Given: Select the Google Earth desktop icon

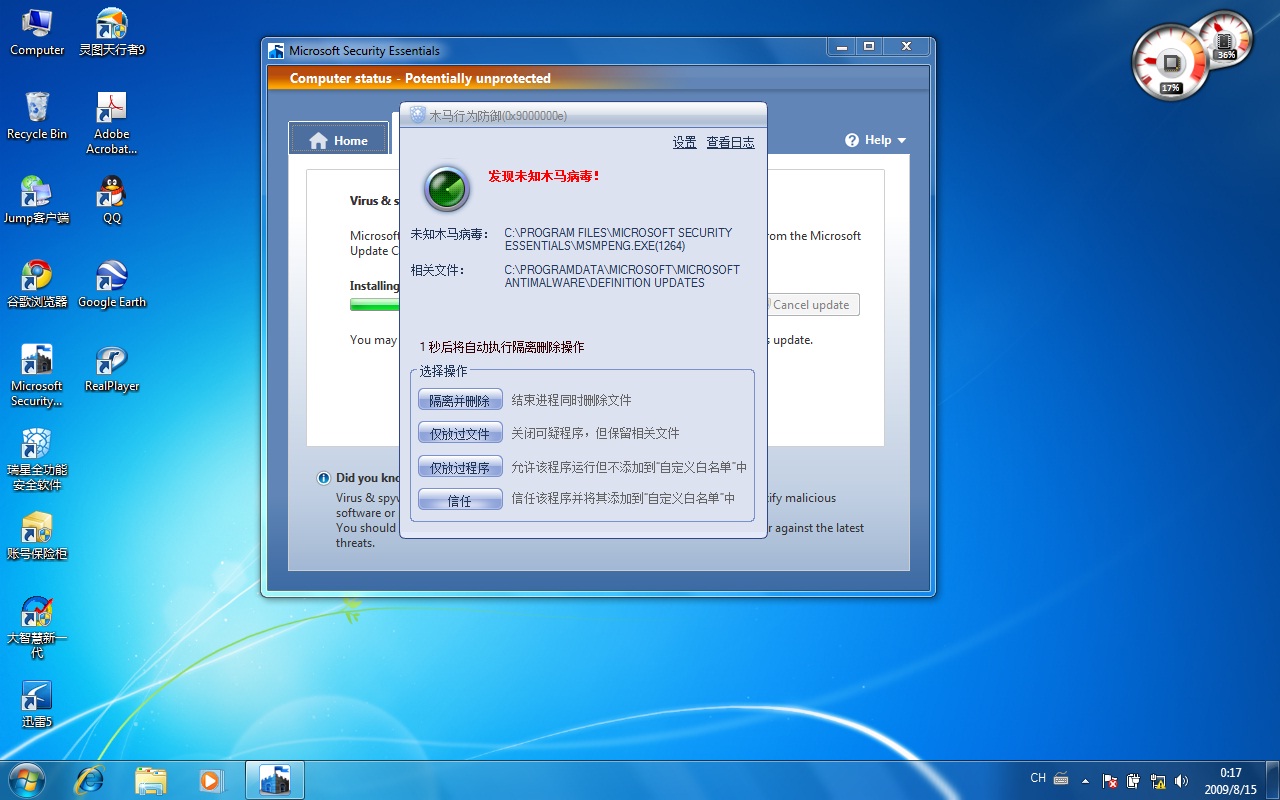Looking at the screenshot, I should click(x=112, y=284).
